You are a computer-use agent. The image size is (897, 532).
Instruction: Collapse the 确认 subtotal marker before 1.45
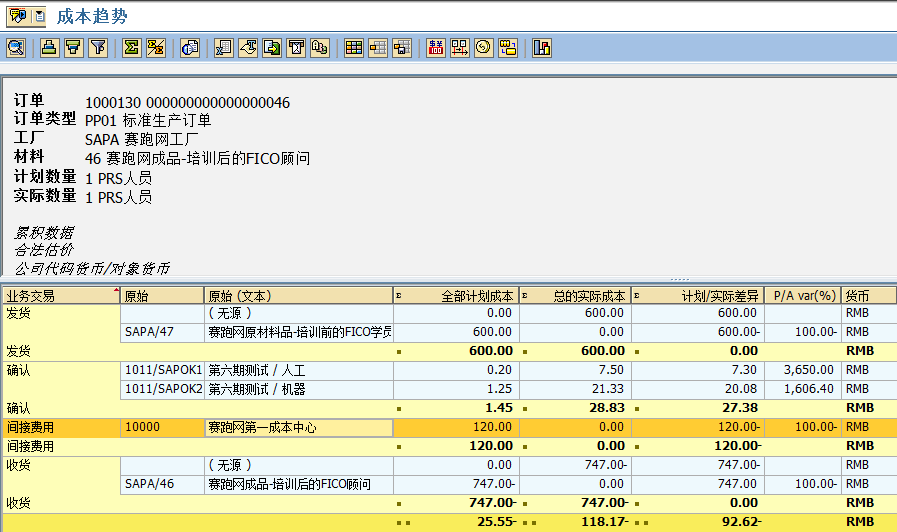click(x=399, y=409)
